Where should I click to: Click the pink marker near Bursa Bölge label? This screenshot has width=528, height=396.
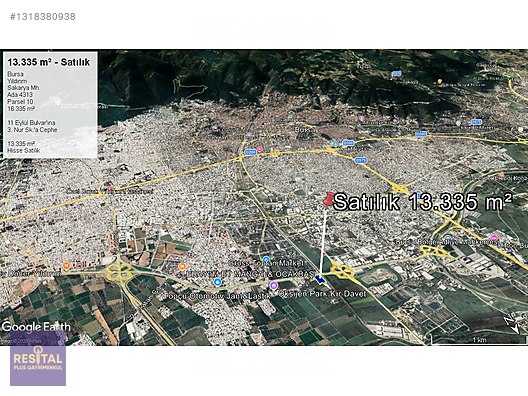pyautogui.click(x=494, y=238)
